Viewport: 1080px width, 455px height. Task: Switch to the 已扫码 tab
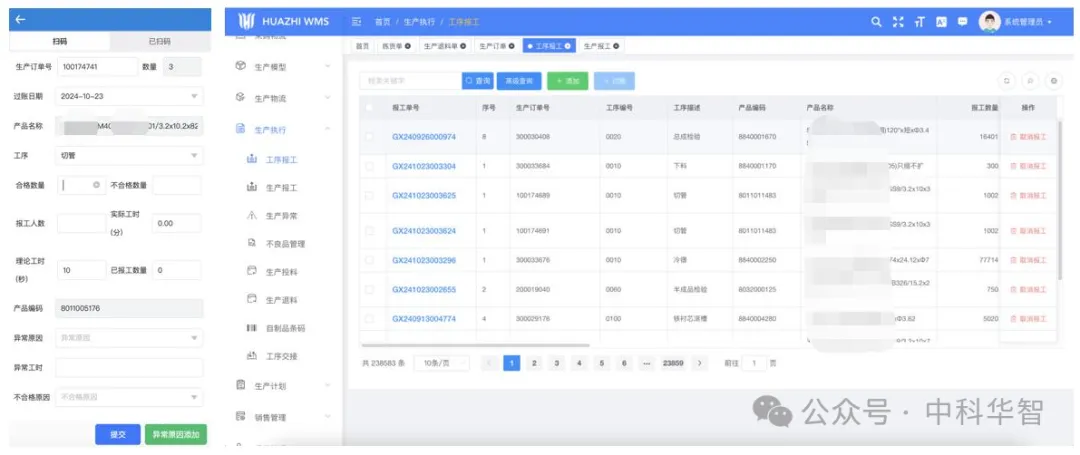[x=159, y=42]
